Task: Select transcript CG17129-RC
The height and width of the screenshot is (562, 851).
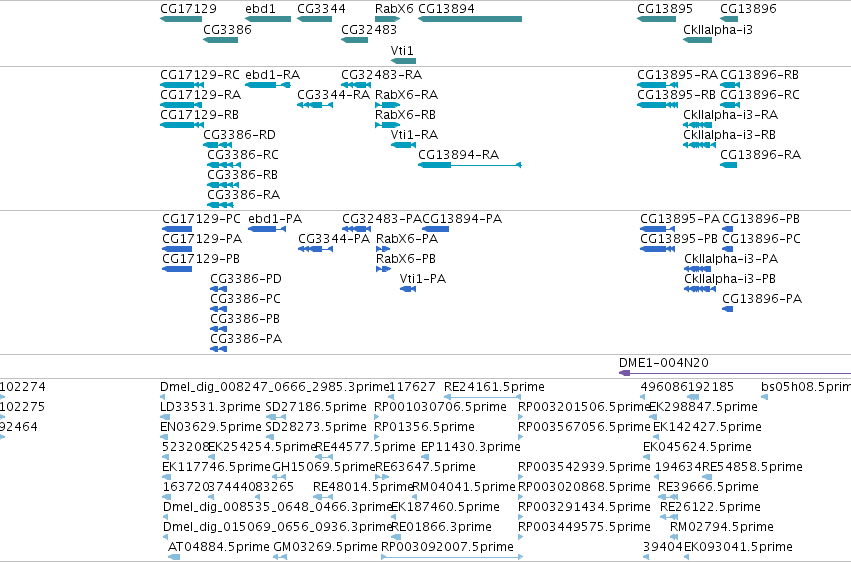Action: pyautogui.click(x=181, y=85)
